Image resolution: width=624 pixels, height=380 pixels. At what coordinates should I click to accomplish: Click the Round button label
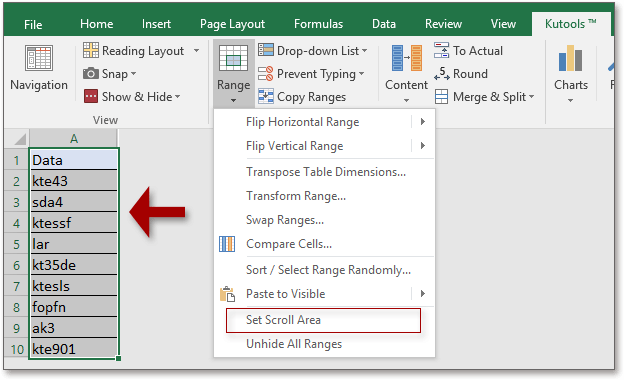[470, 74]
